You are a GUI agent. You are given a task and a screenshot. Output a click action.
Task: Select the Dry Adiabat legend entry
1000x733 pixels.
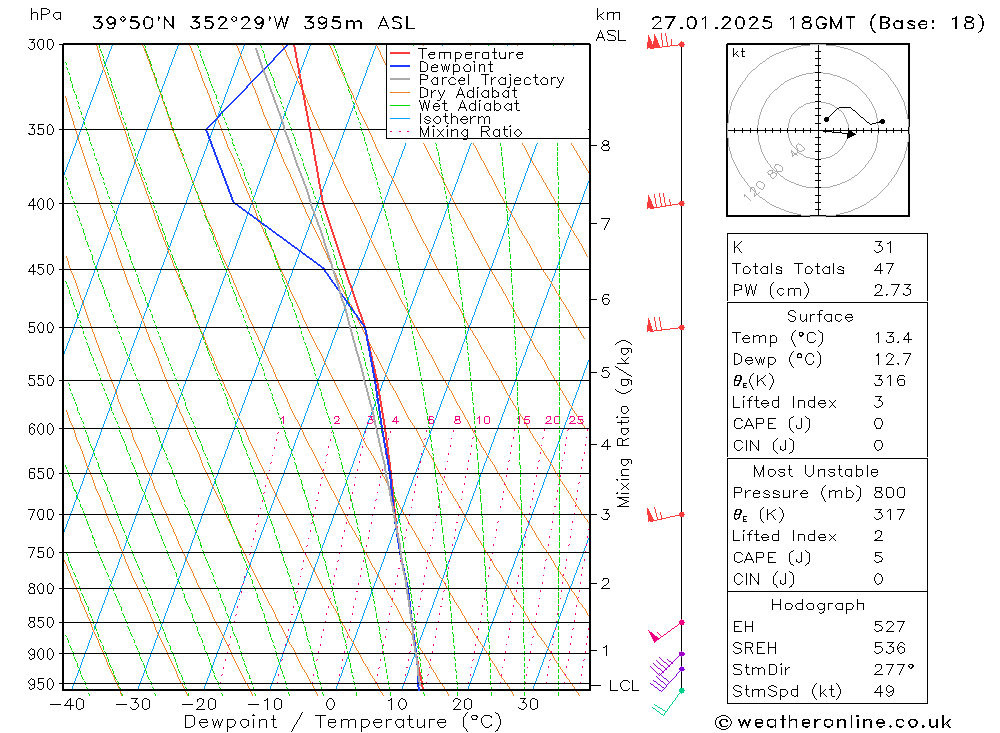tap(453, 93)
